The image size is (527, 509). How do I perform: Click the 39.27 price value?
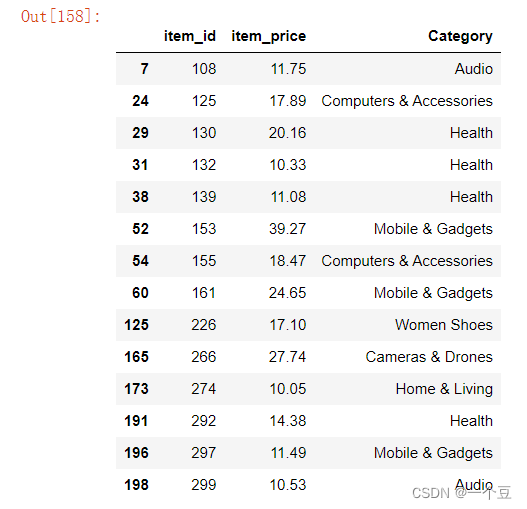pos(287,229)
